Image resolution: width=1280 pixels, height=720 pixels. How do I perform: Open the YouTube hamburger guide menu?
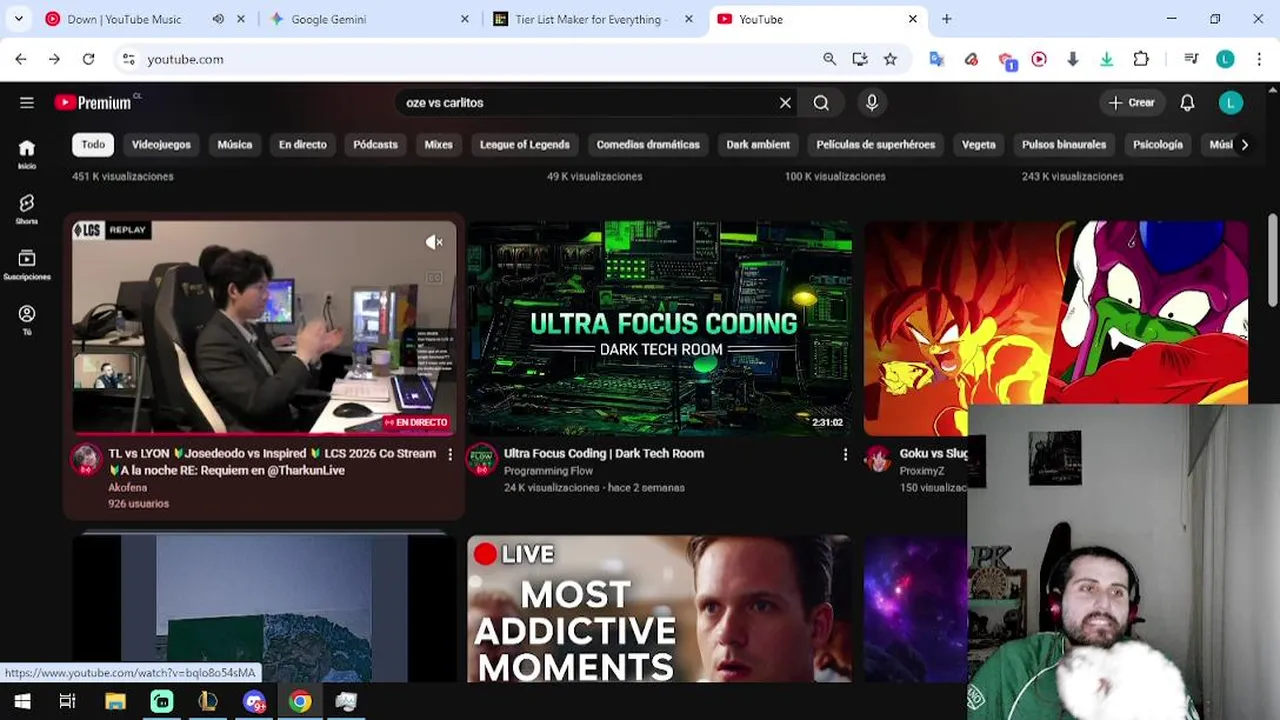[x=27, y=102]
